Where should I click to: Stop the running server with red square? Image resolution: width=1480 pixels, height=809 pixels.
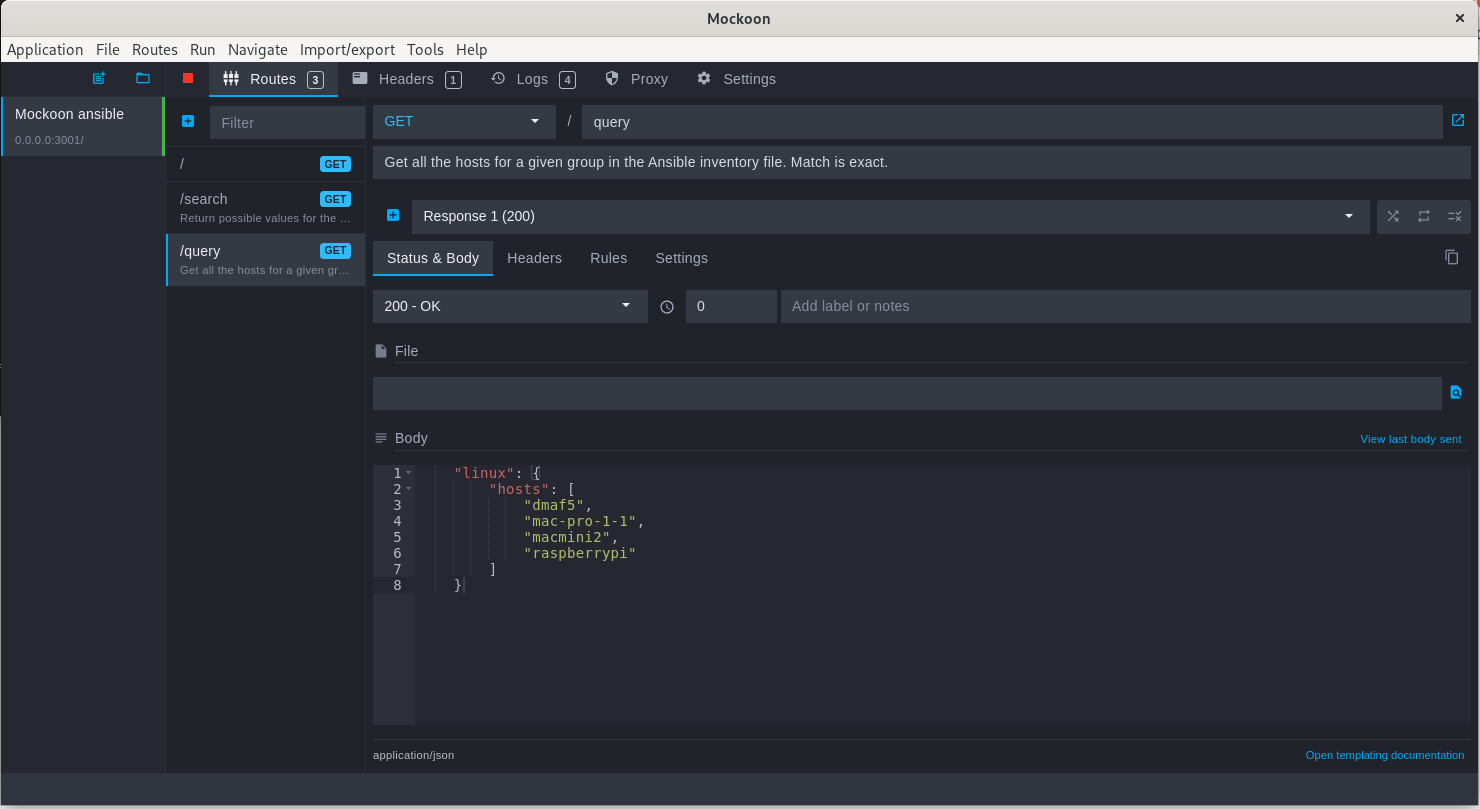pyautogui.click(x=188, y=78)
